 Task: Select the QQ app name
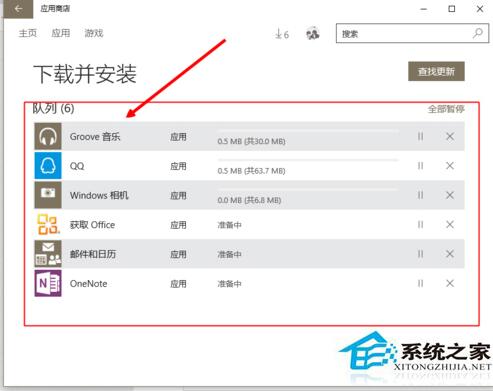point(77,166)
